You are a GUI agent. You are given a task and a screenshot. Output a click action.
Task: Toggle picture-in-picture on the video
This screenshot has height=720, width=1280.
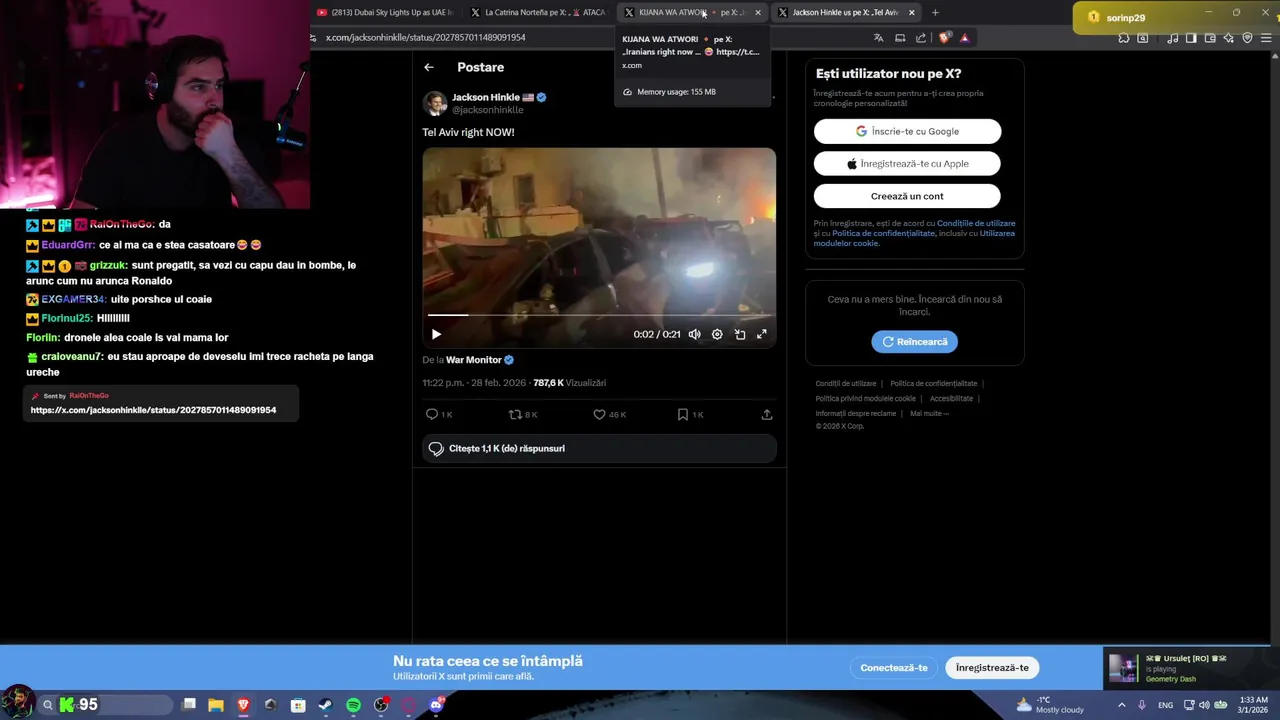[740, 334]
